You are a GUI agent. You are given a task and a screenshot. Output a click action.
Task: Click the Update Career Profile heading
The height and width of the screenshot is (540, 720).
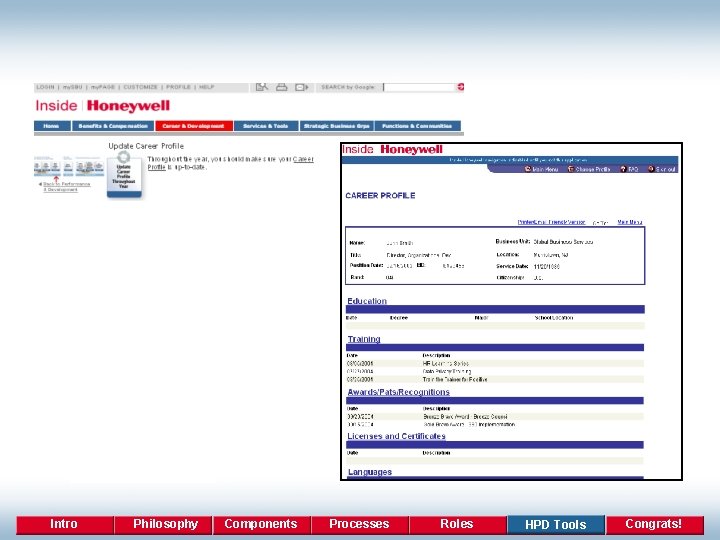(146, 146)
